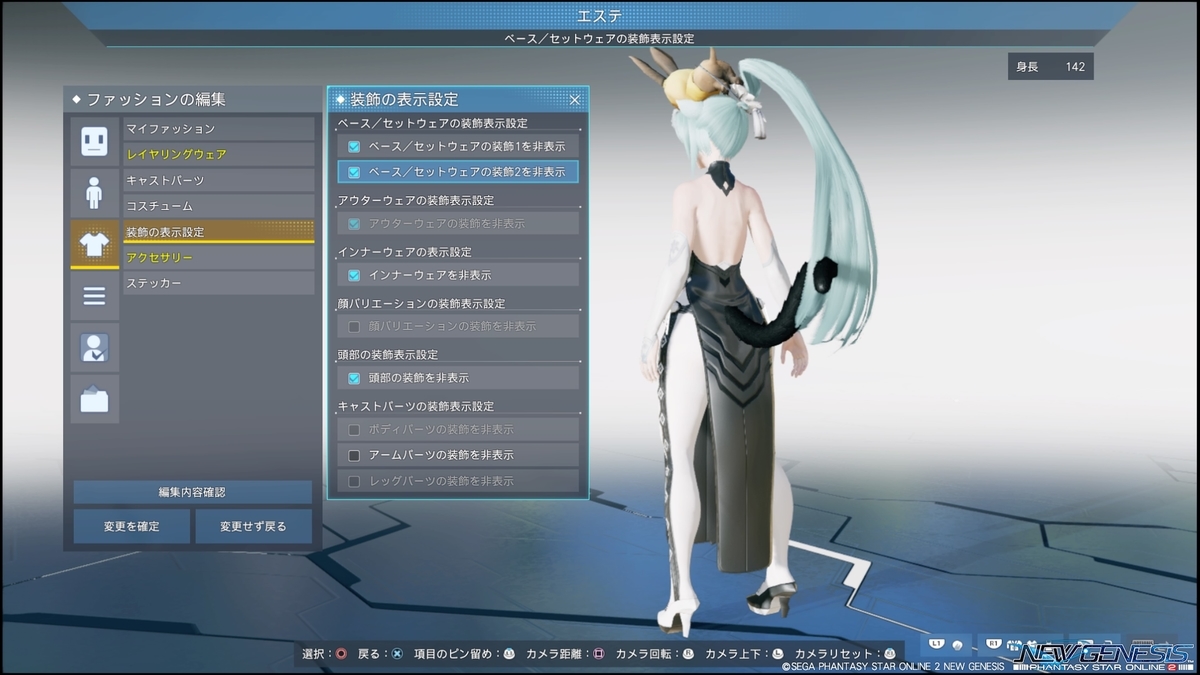Click 編集内容確認 button
The image size is (1200, 675).
[192, 492]
